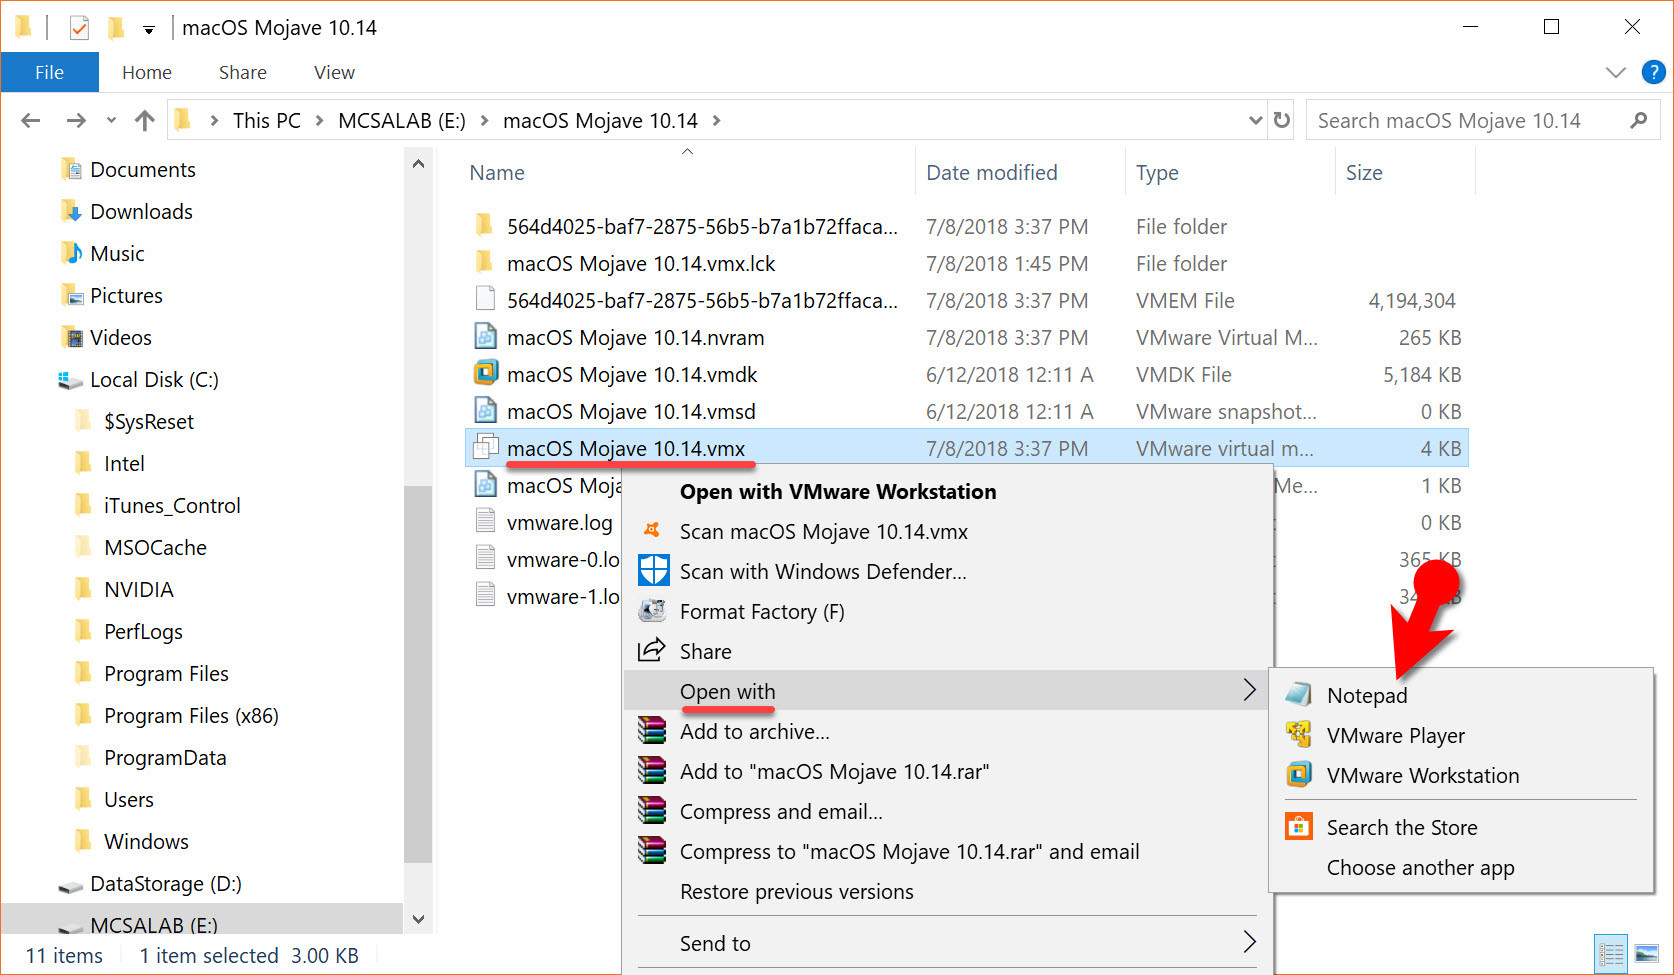The height and width of the screenshot is (975, 1674).
Task: Click the Windows Defender shield icon
Action: [x=654, y=571]
